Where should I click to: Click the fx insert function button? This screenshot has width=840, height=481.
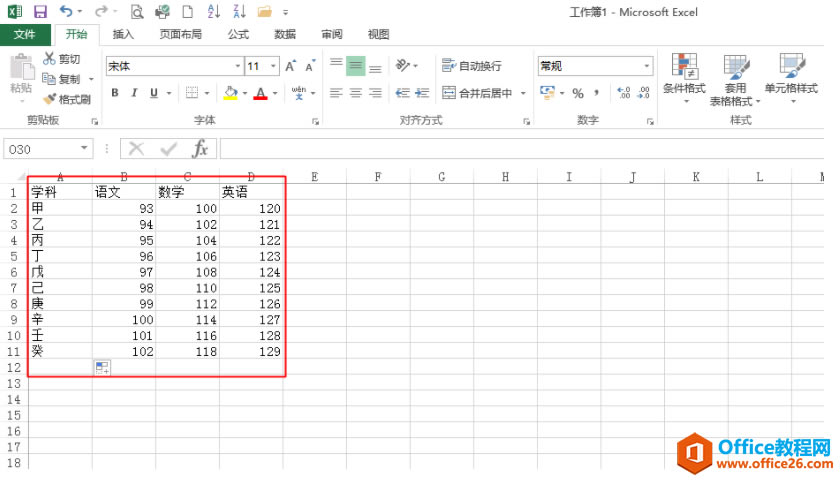pos(200,149)
